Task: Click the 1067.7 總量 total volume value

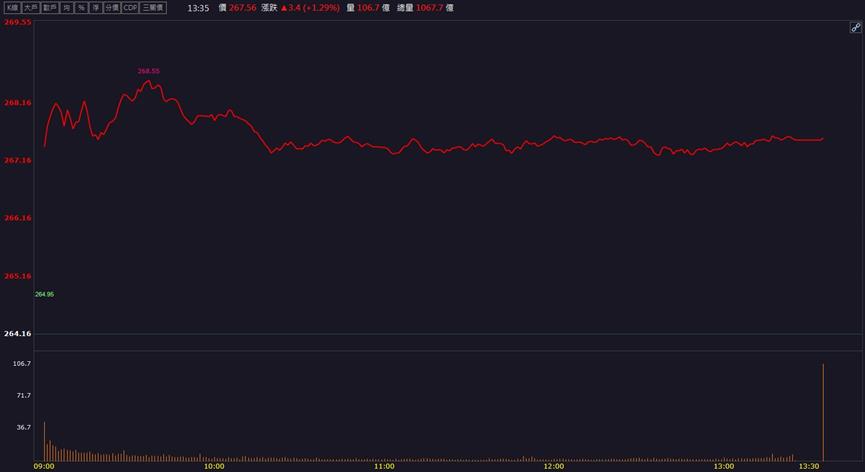Action: tap(430, 8)
